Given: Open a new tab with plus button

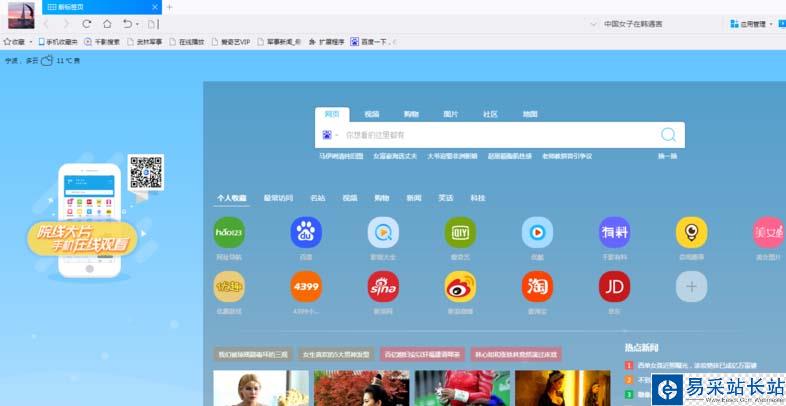Looking at the screenshot, I should tap(169, 7).
